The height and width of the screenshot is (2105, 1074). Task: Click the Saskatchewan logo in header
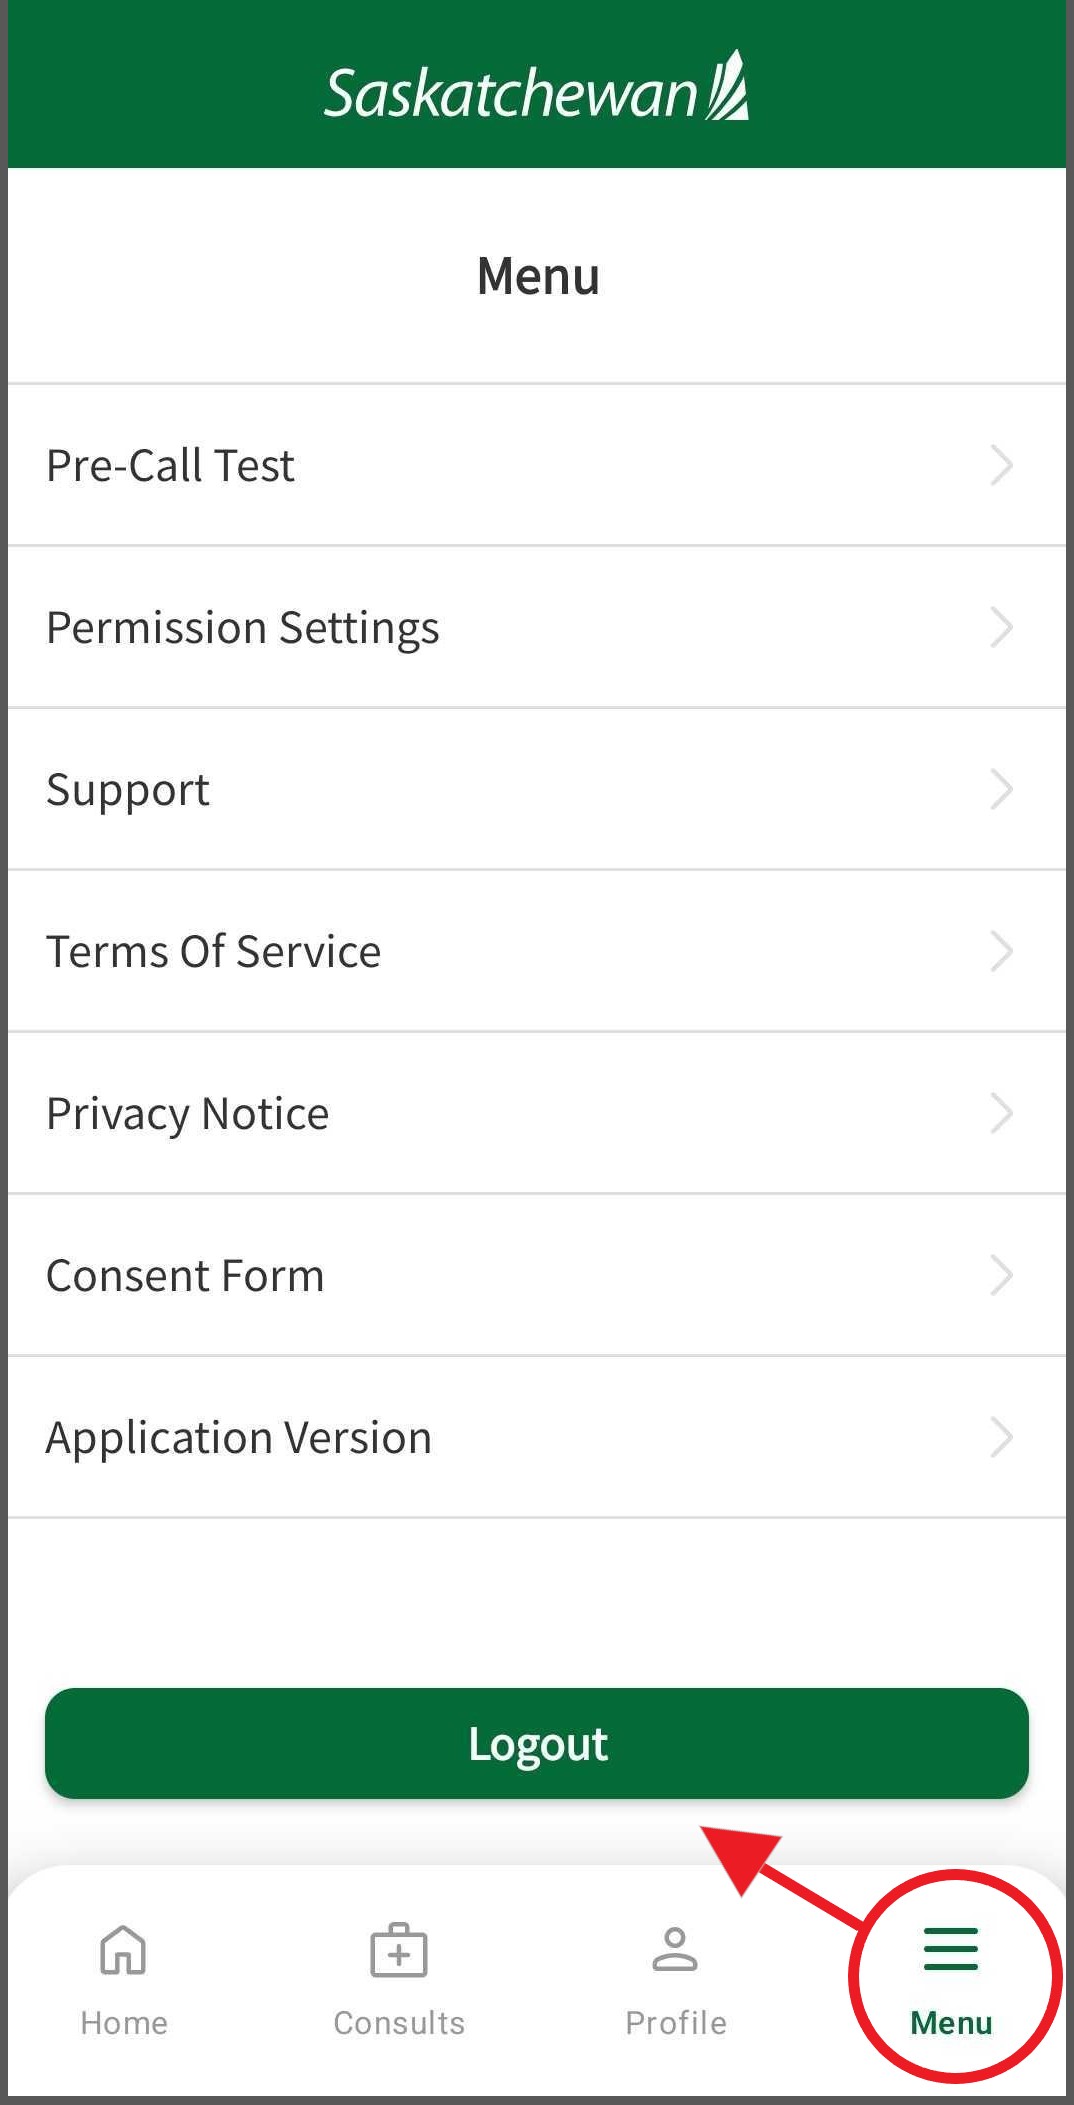pos(537,90)
